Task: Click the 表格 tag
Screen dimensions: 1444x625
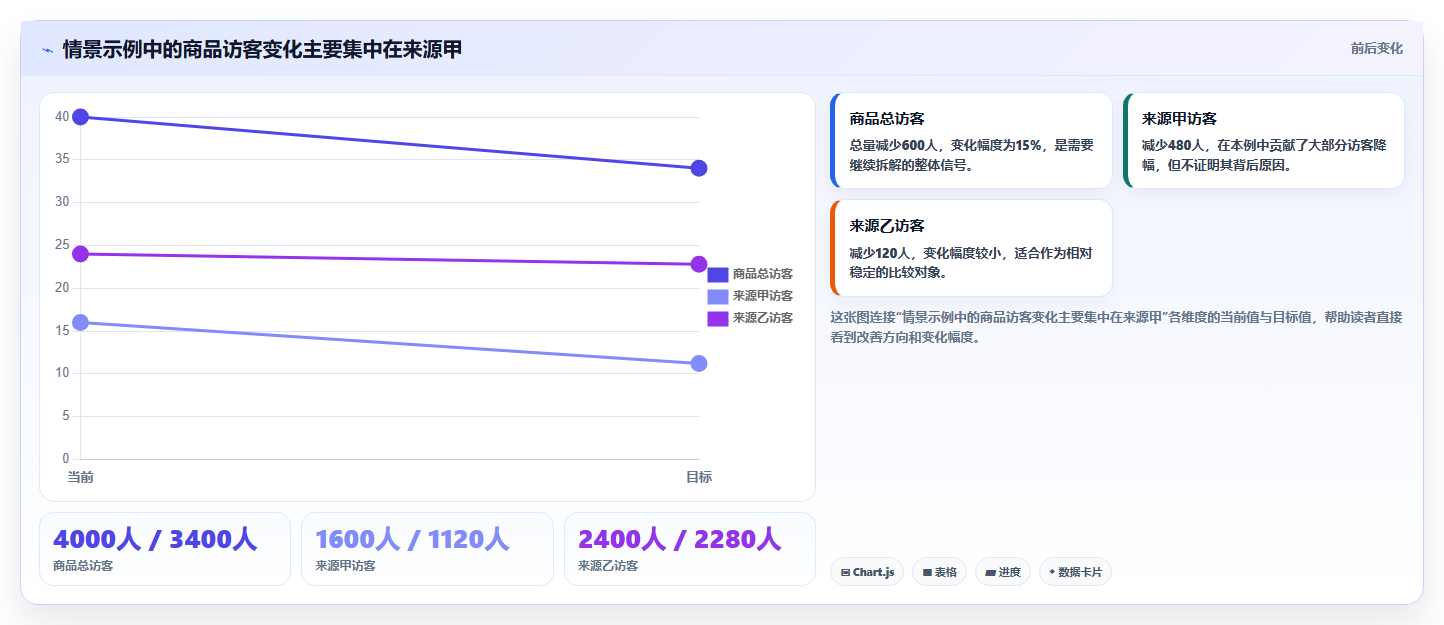Action: [x=939, y=572]
